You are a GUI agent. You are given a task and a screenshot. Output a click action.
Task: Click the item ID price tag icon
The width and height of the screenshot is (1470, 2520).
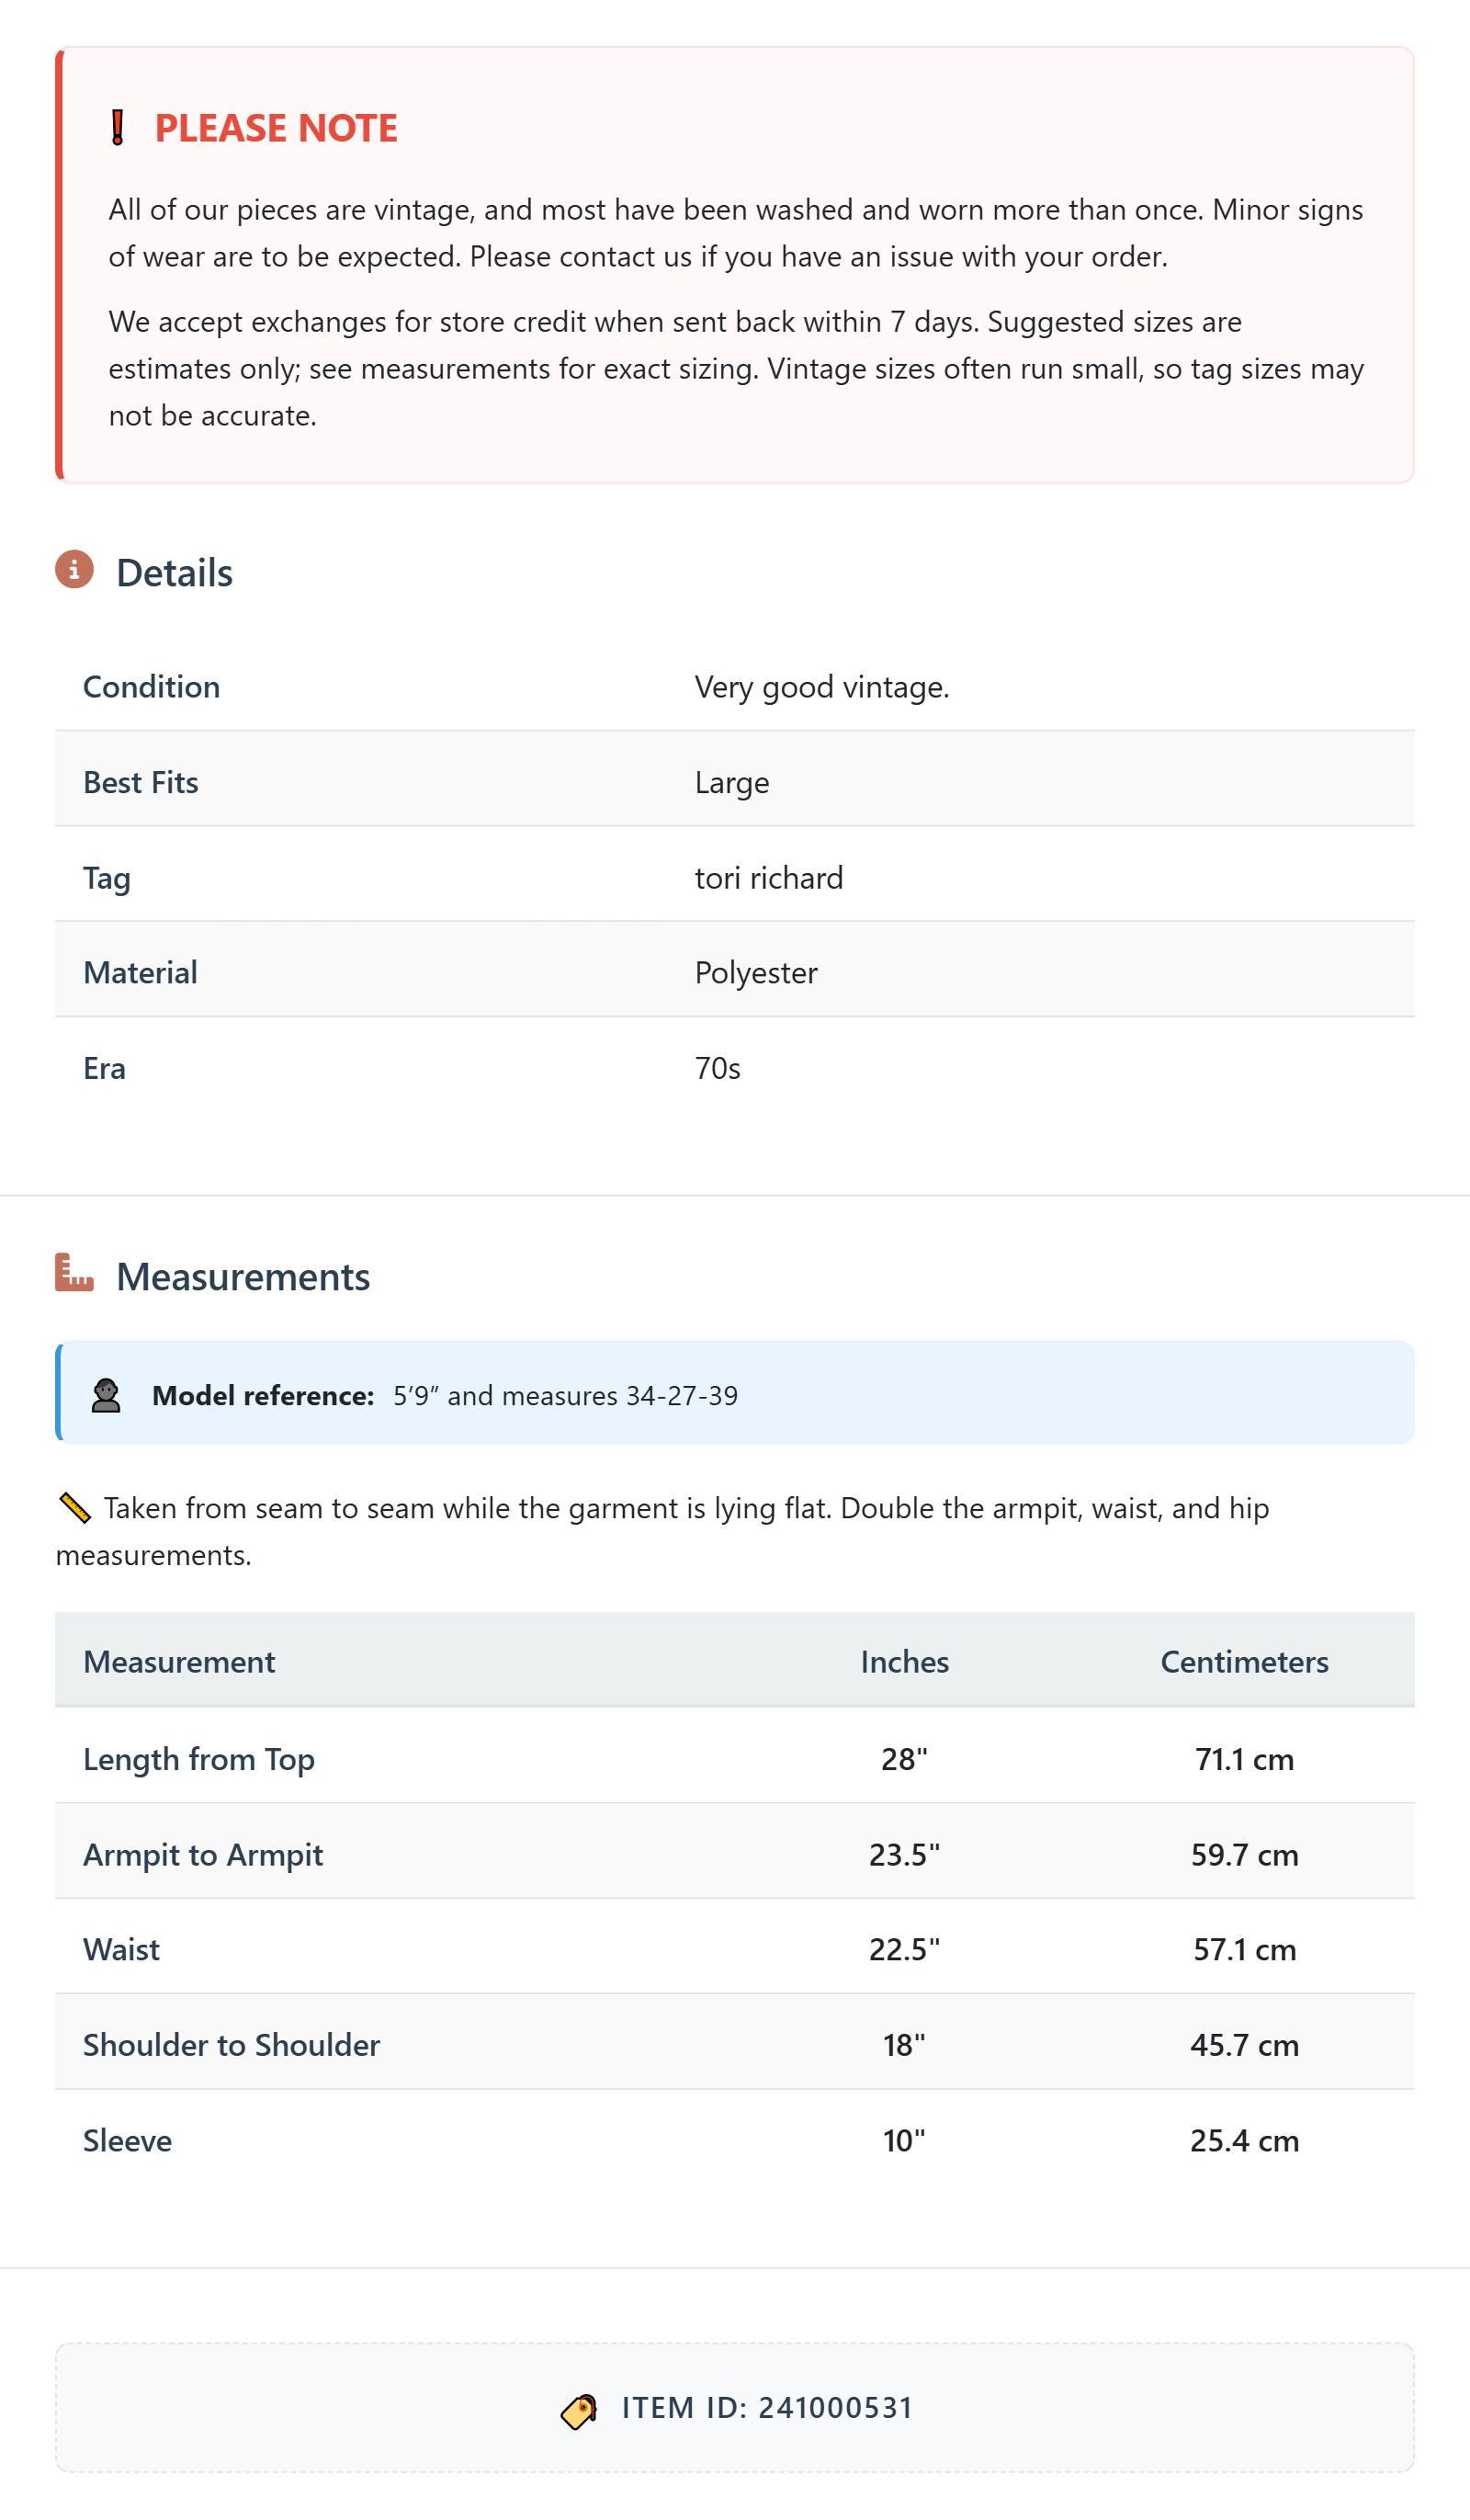(579, 2411)
